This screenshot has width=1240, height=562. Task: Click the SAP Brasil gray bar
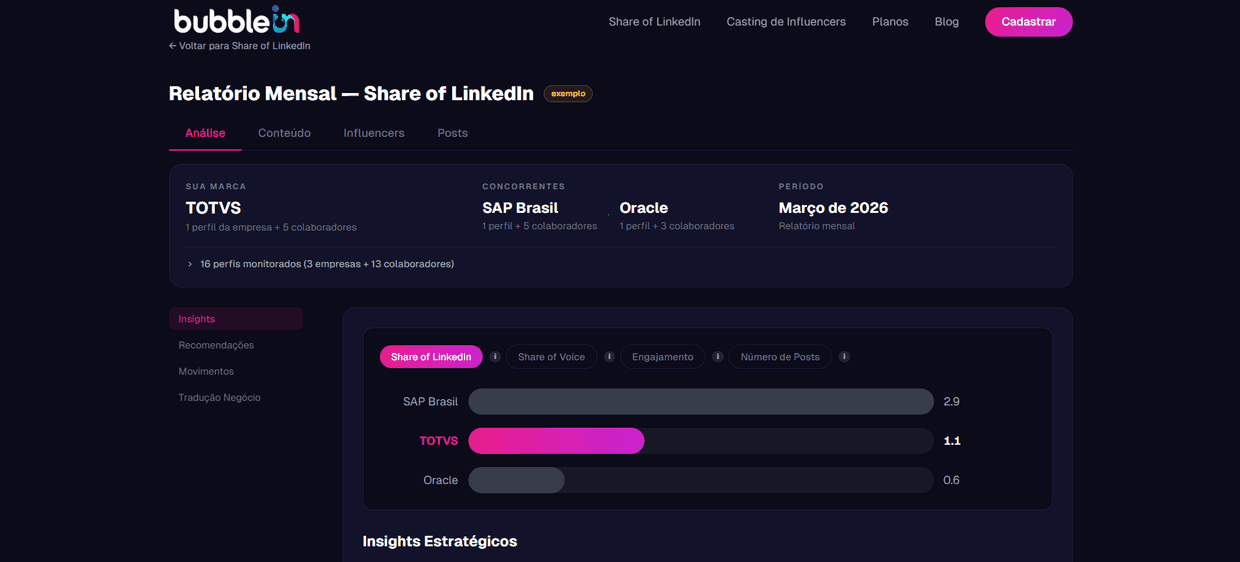[x=701, y=401]
